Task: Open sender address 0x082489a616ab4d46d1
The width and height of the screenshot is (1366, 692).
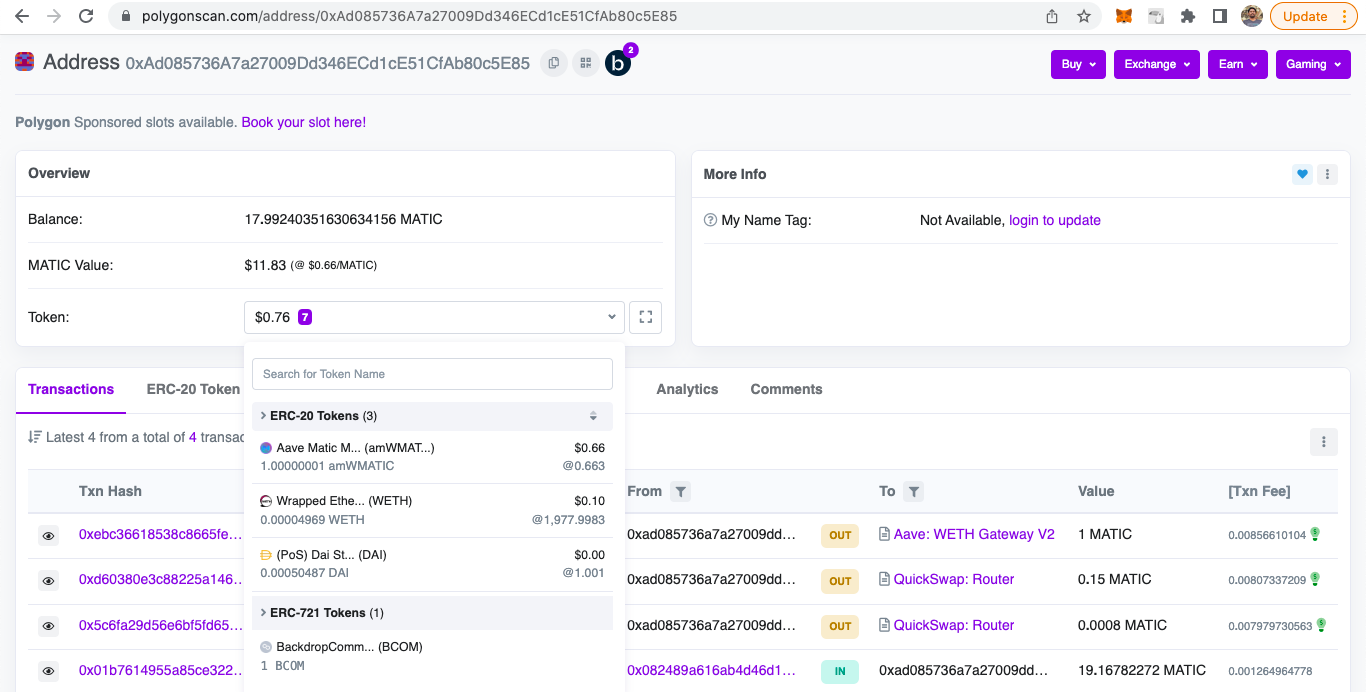Action: (x=712, y=670)
